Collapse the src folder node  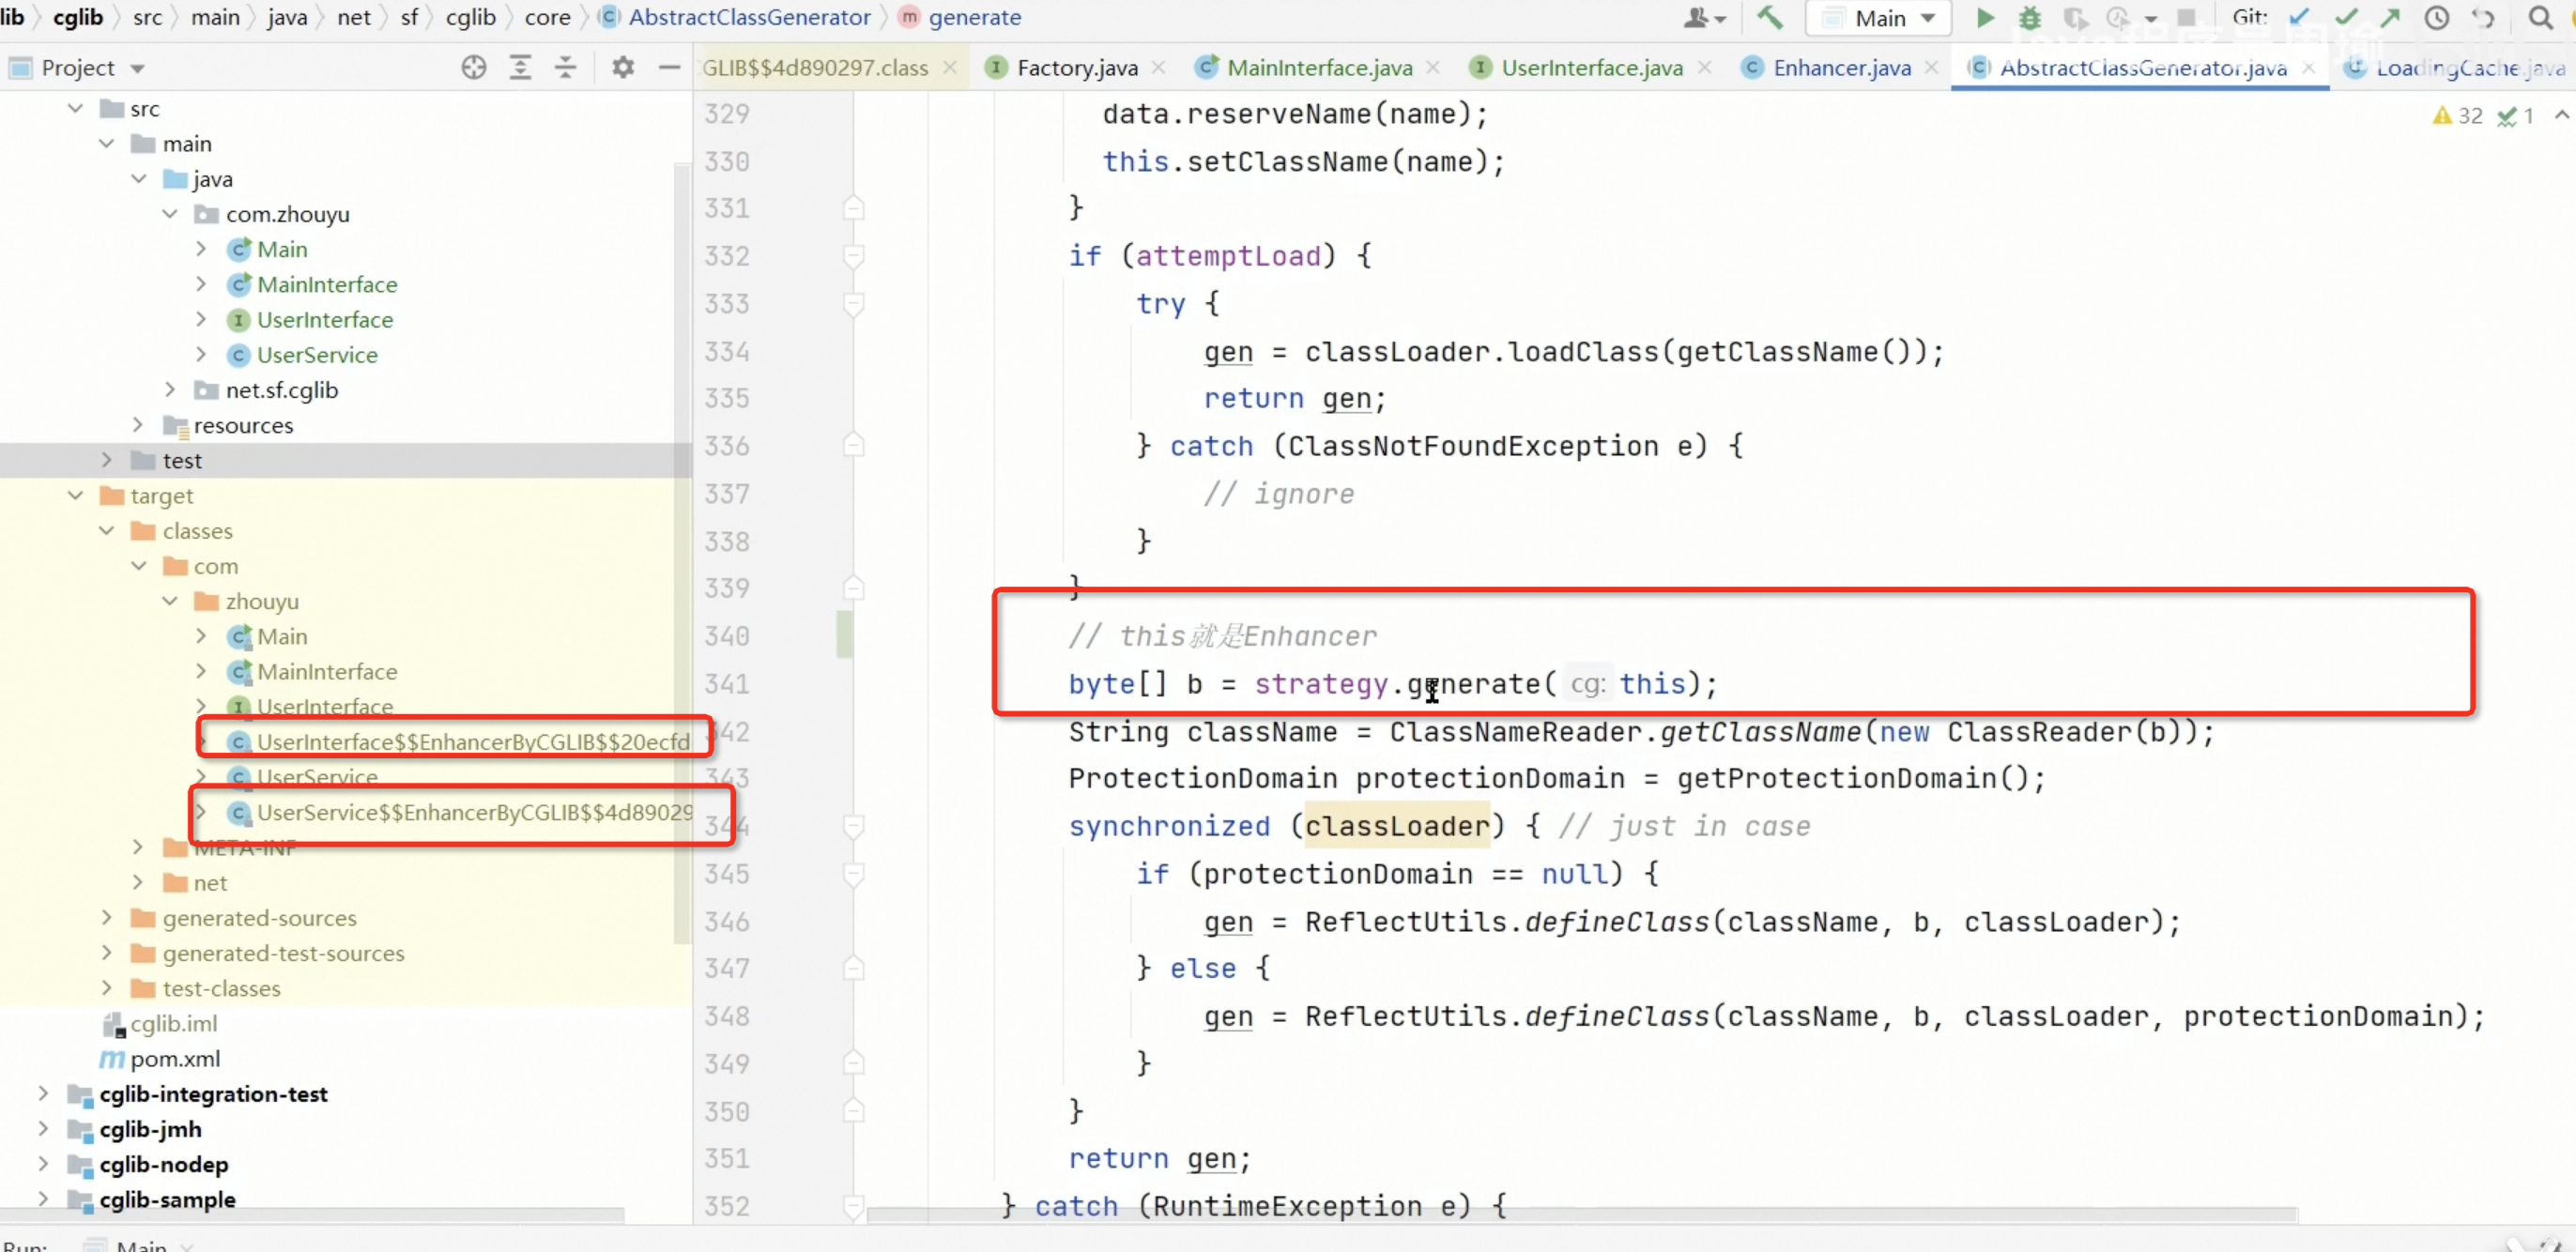click(76, 108)
